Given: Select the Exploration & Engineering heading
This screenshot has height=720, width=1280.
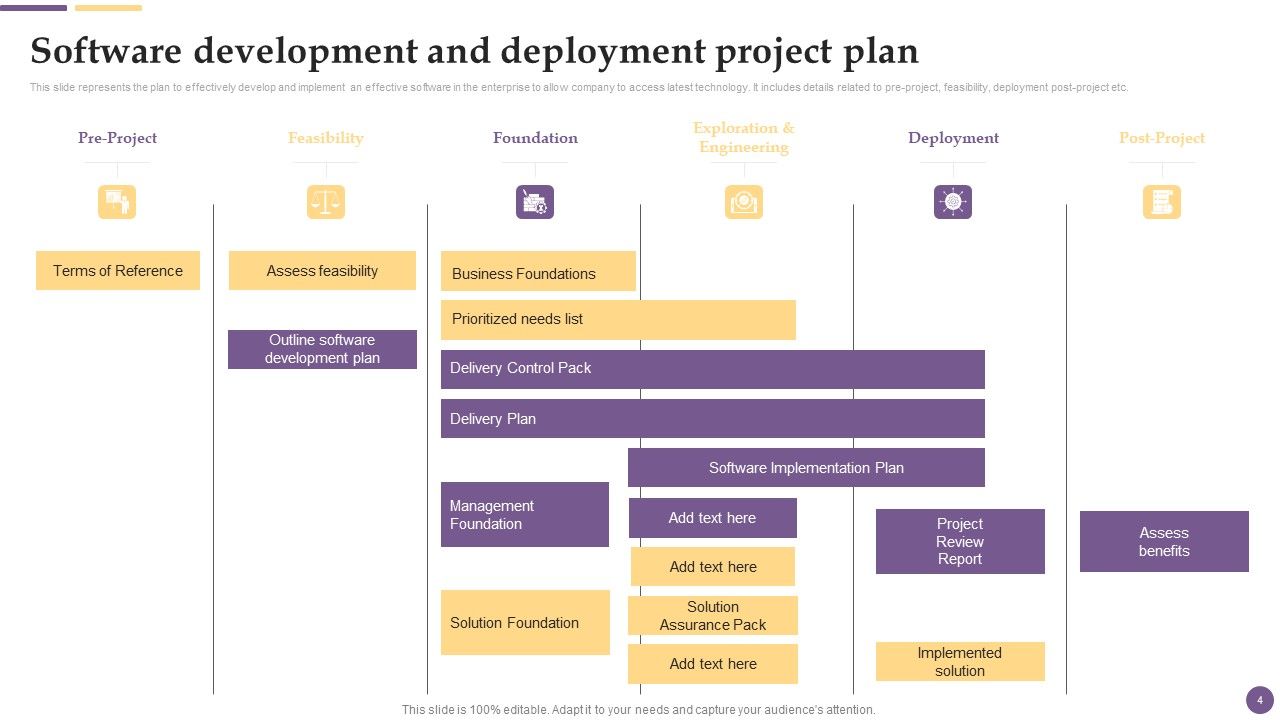Looking at the screenshot, I should 743,137.
